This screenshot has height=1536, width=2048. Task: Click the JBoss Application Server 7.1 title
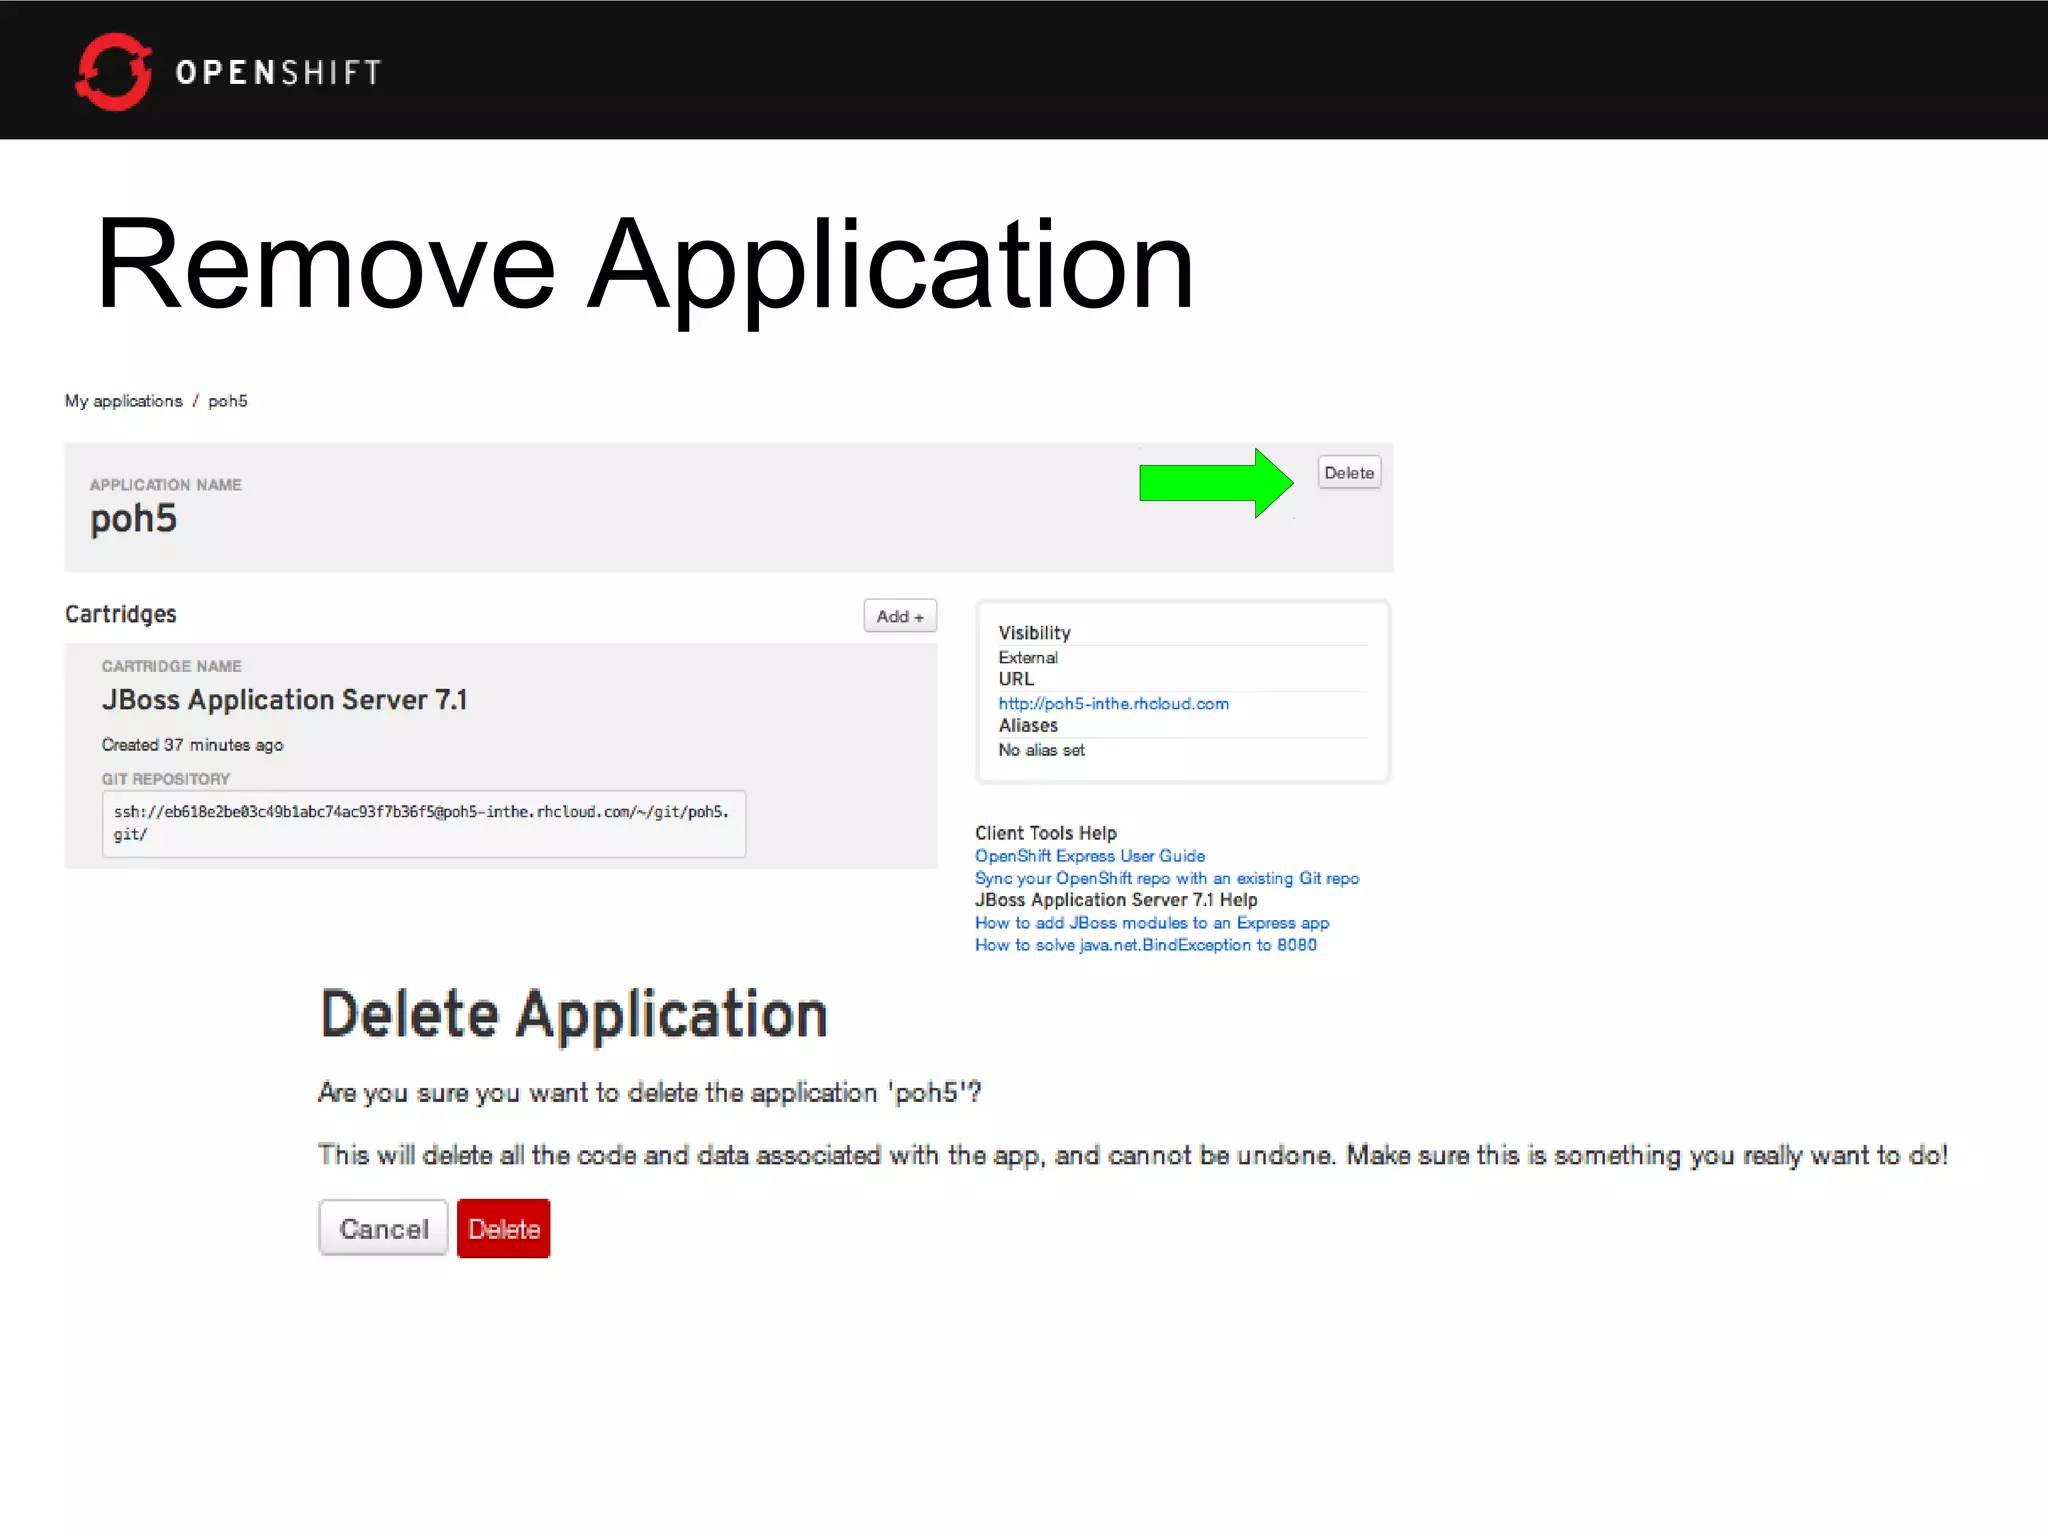click(284, 700)
